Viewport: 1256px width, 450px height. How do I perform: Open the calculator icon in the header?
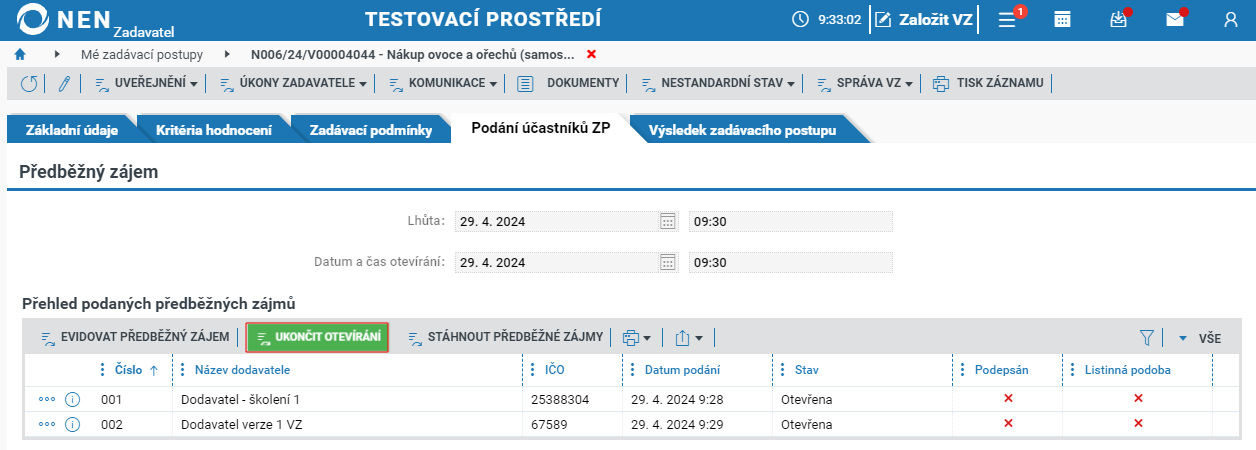(x=1063, y=19)
